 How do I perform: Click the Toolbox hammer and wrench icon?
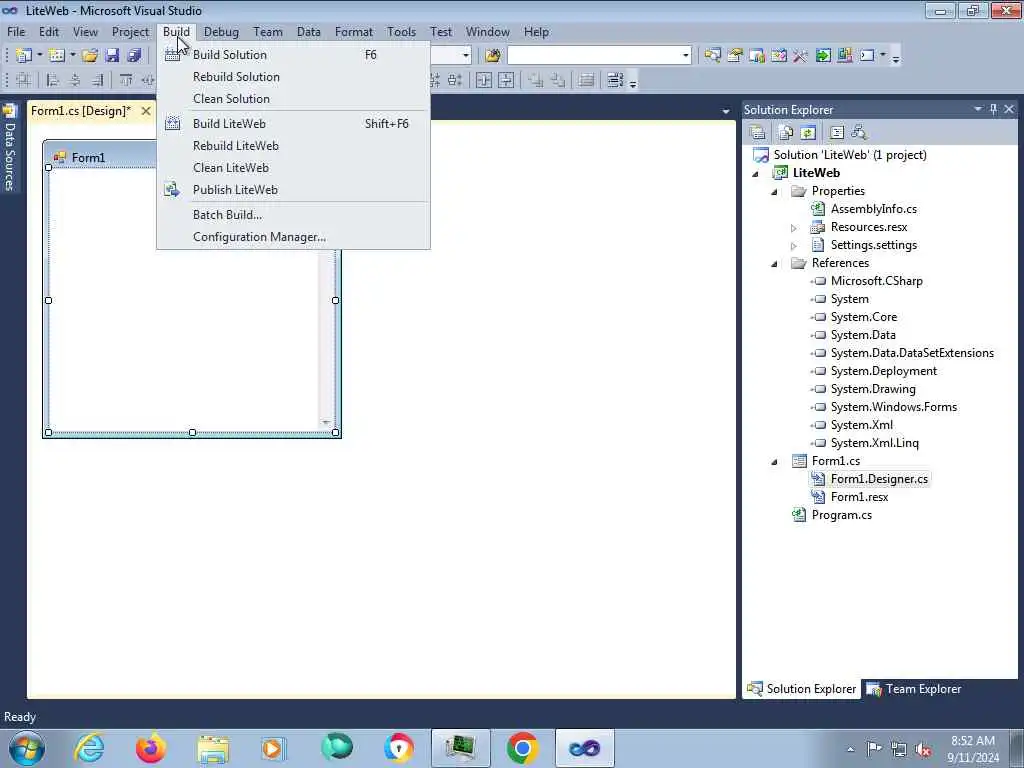coord(801,56)
